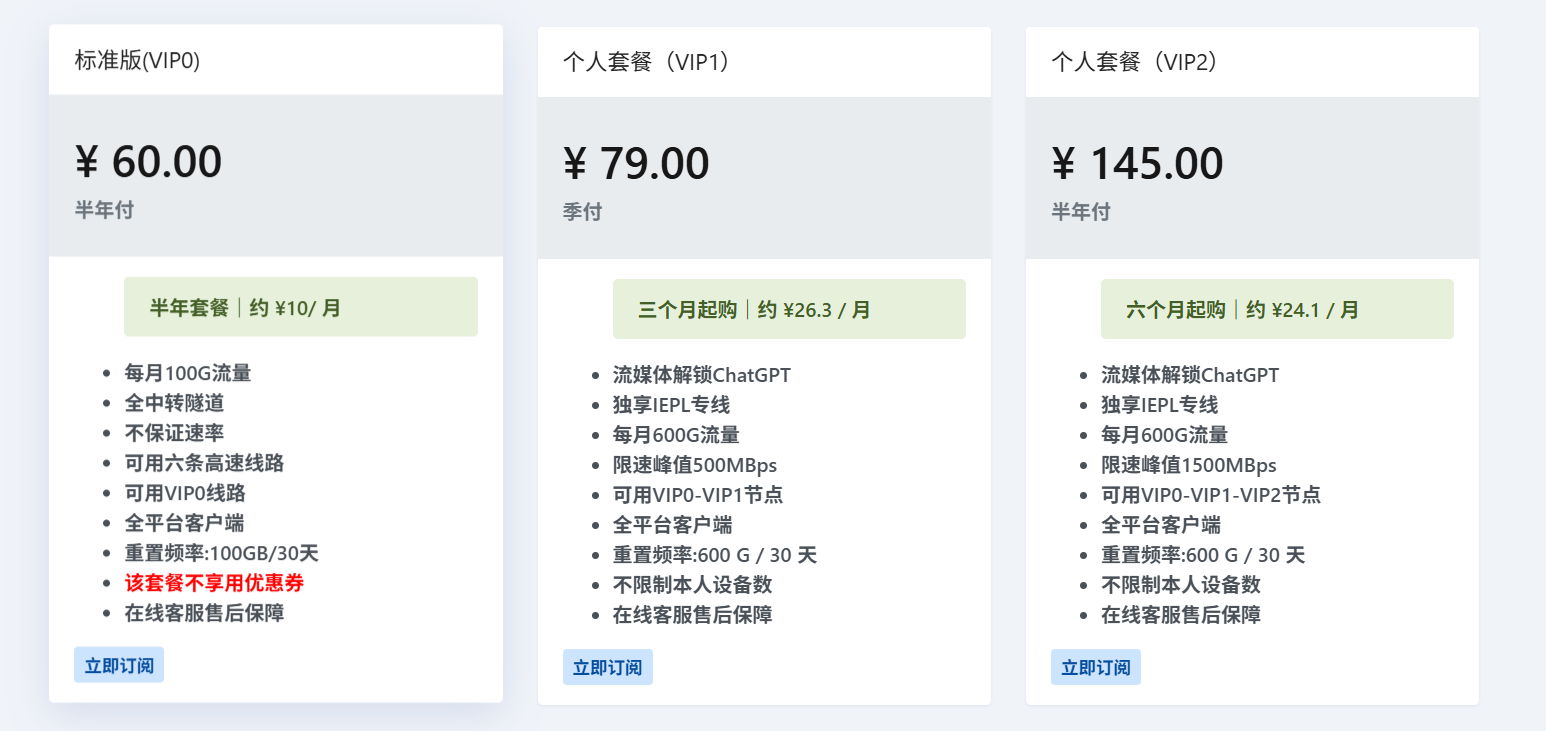
Task: Click the ¥60.00 price label
Action: tap(147, 163)
